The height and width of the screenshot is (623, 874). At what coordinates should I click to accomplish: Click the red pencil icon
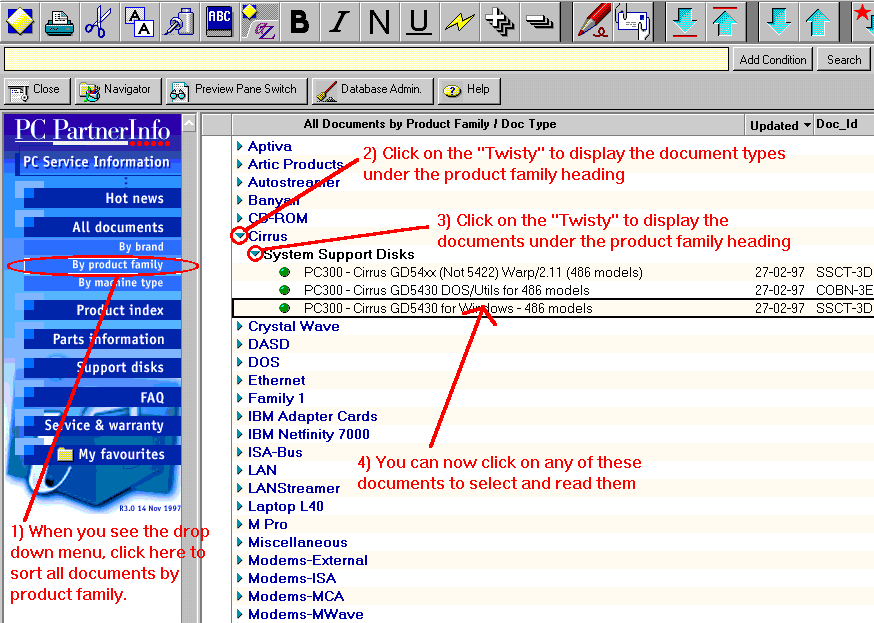pyautogui.click(x=593, y=21)
